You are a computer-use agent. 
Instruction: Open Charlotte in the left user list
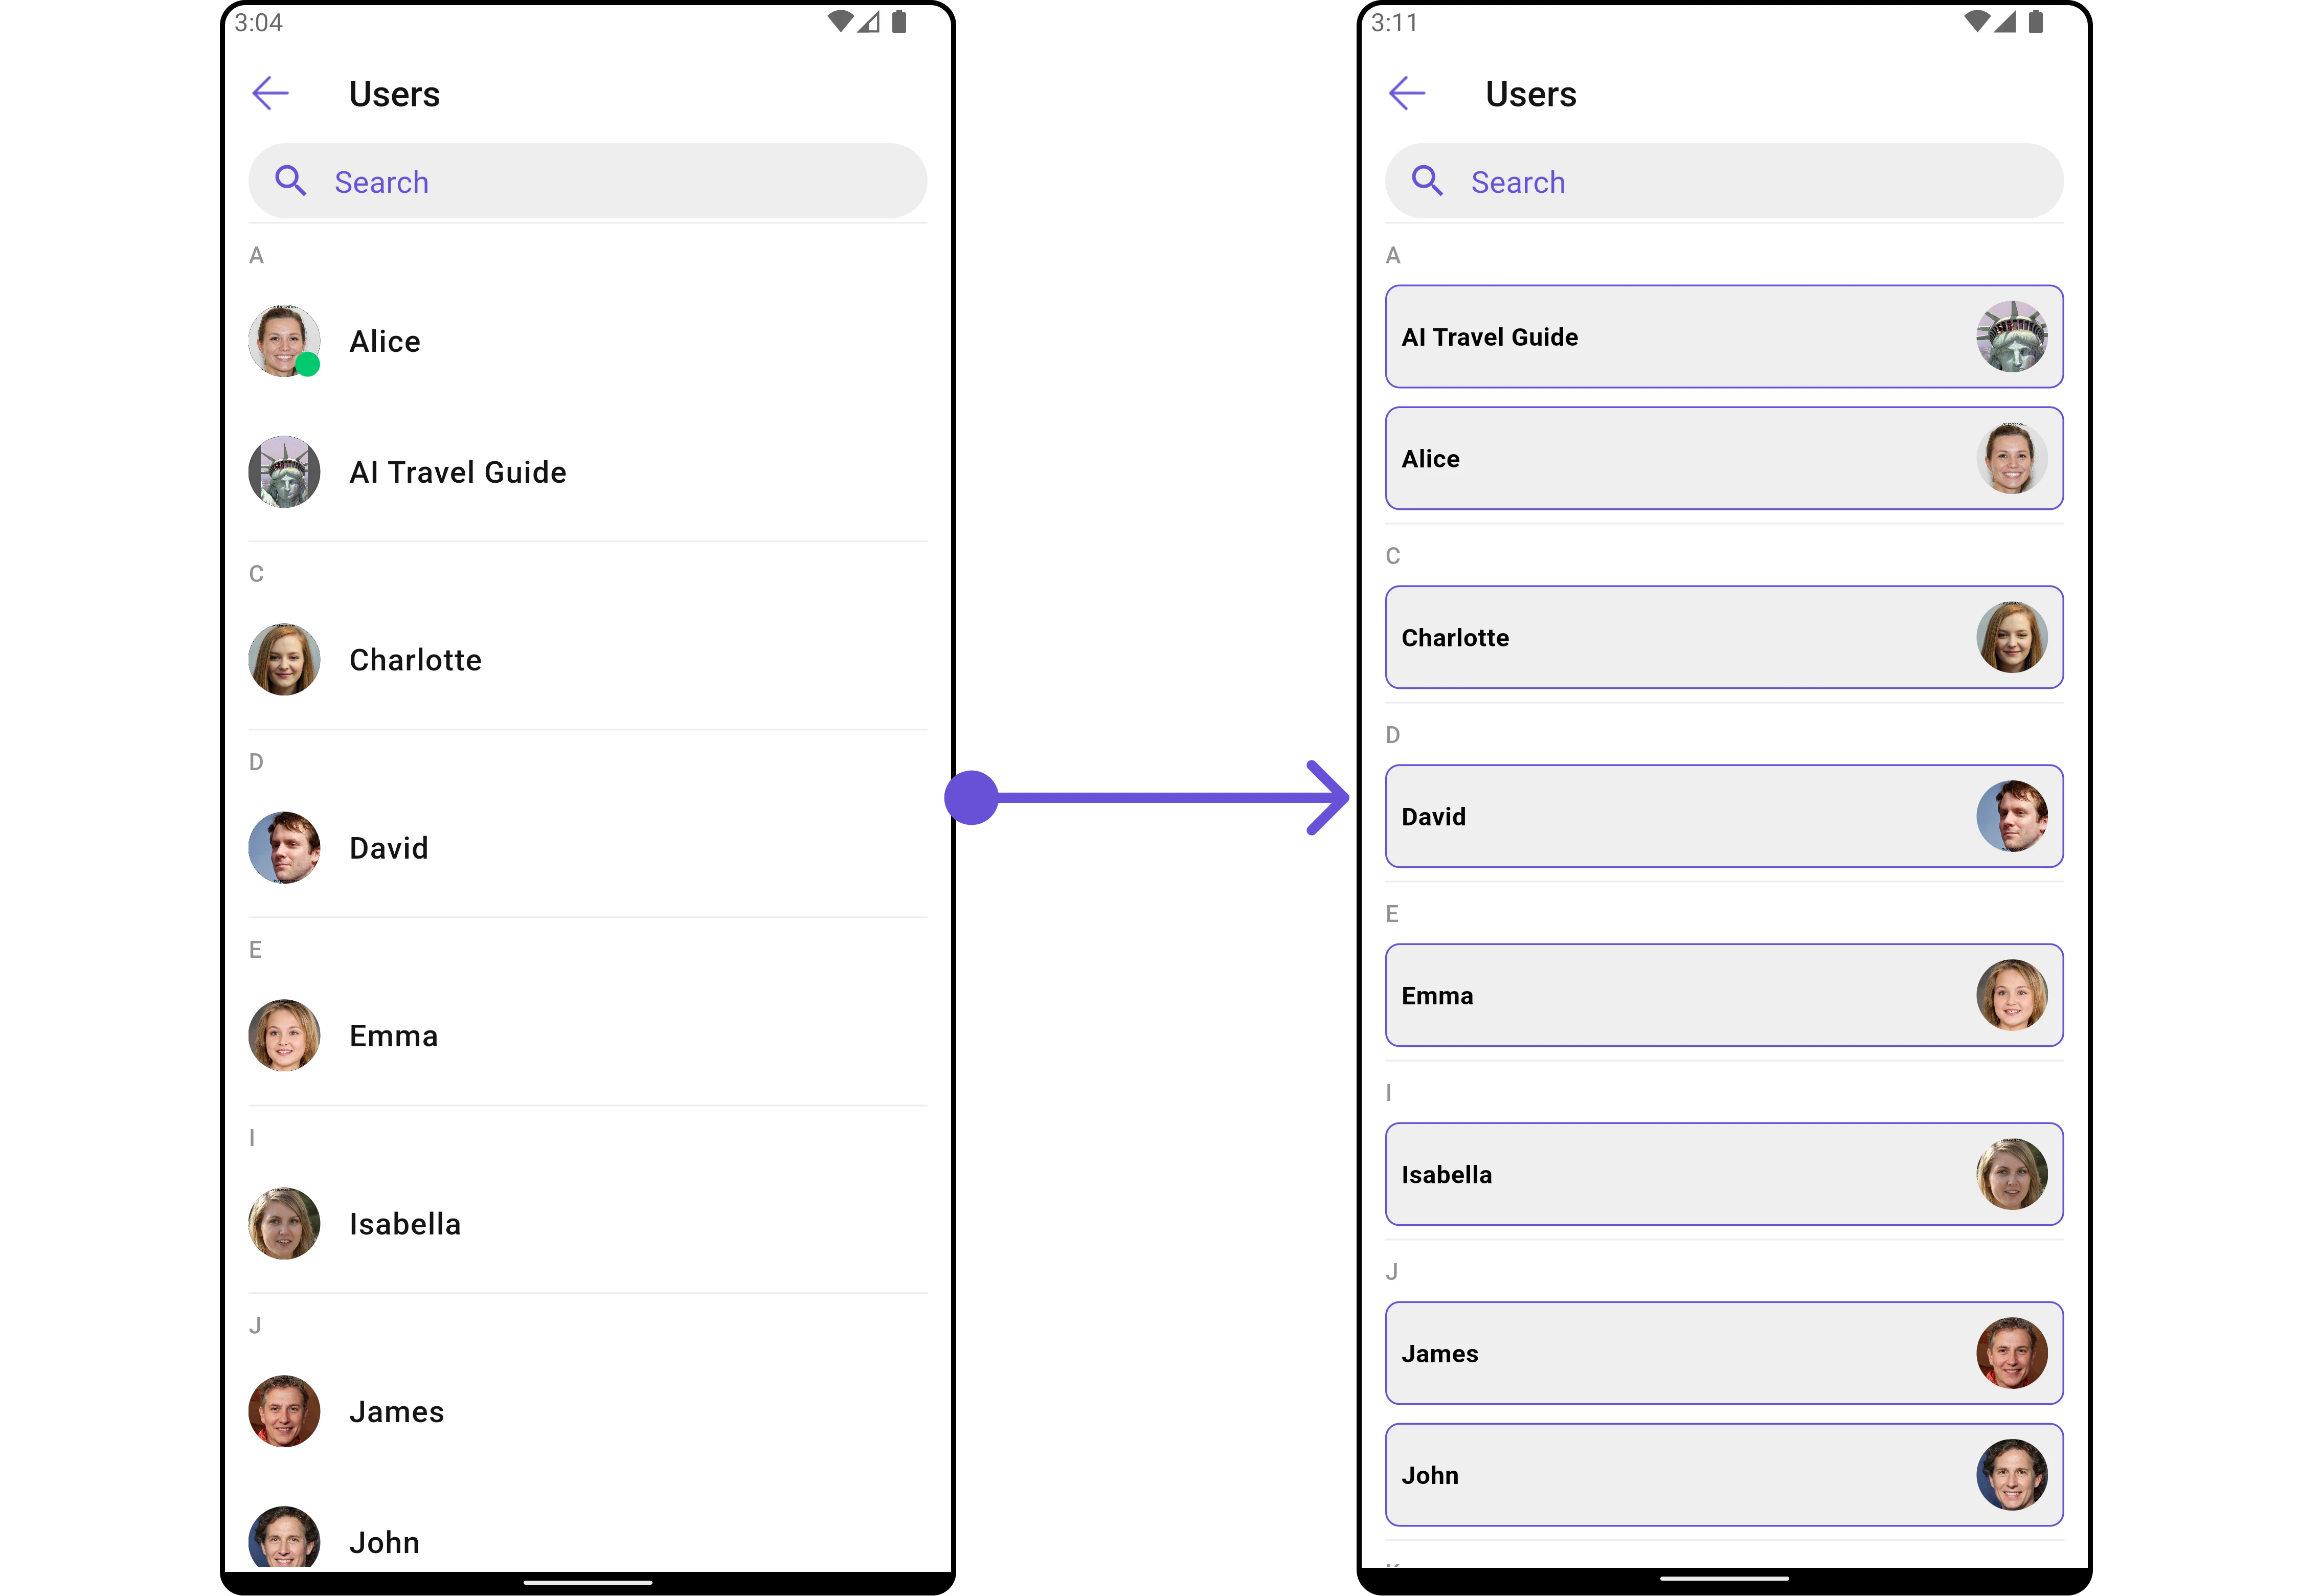(415, 660)
